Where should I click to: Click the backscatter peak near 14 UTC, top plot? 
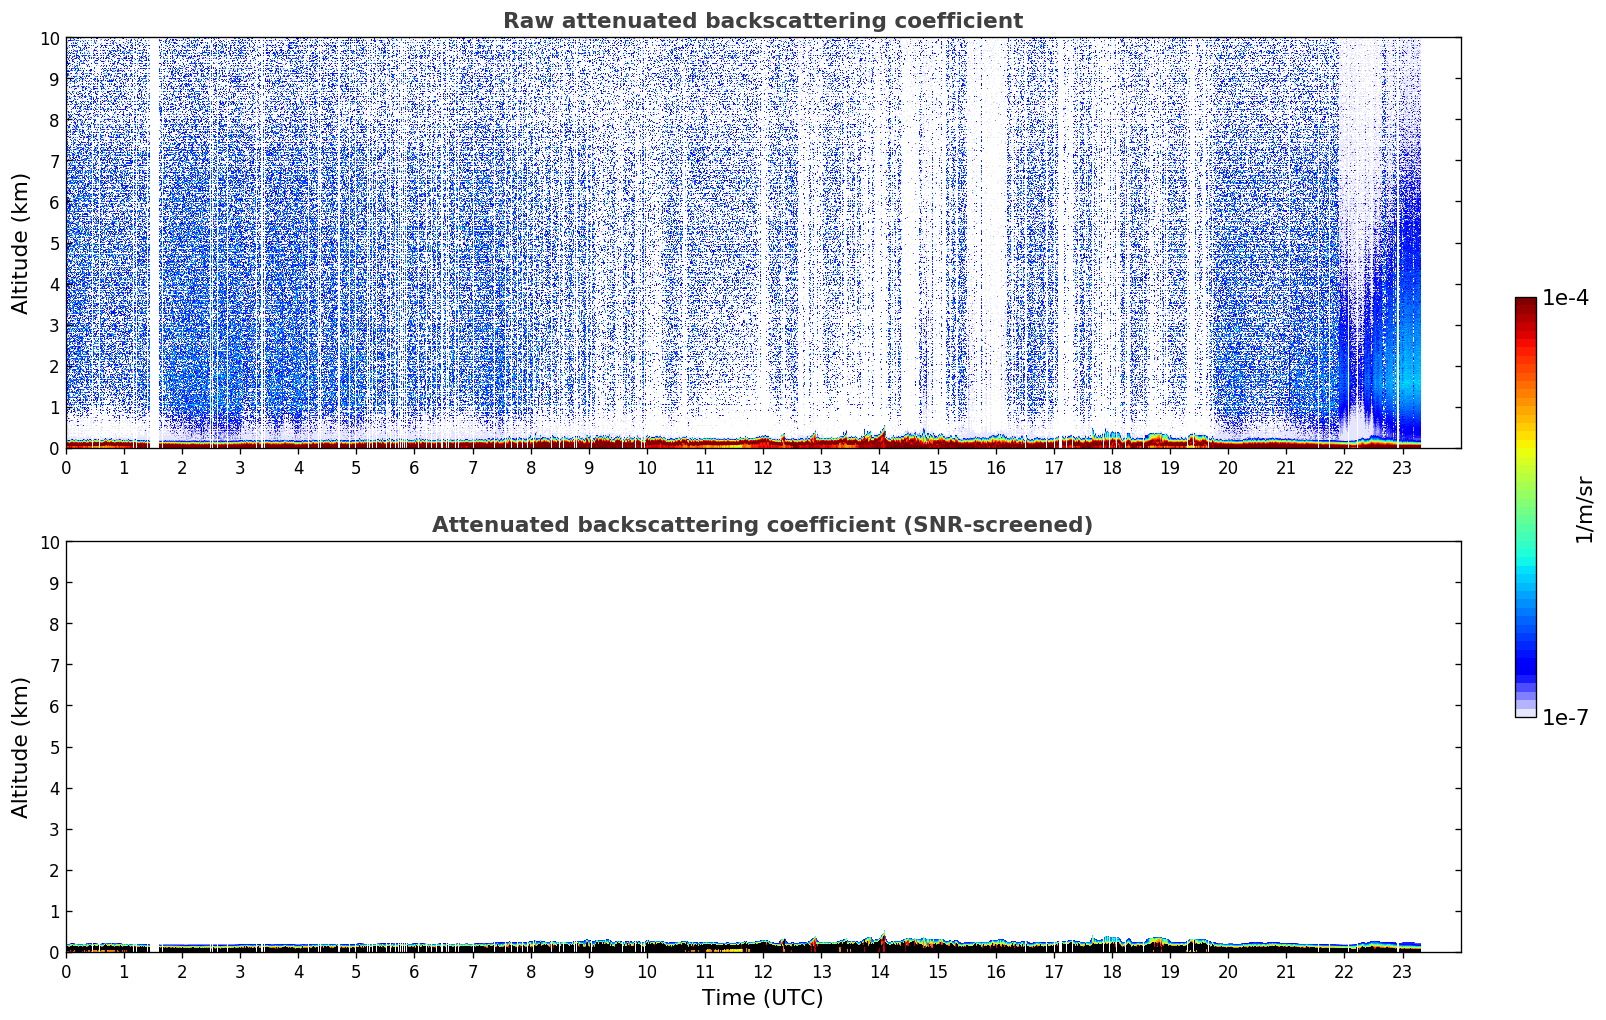(x=882, y=432)
